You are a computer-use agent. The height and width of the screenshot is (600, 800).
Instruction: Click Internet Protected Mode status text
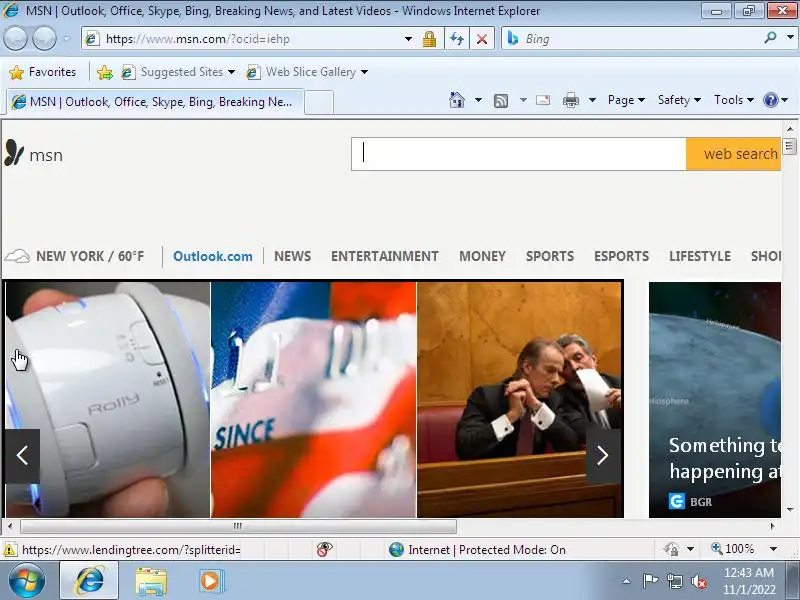click(x=487, y=549)
